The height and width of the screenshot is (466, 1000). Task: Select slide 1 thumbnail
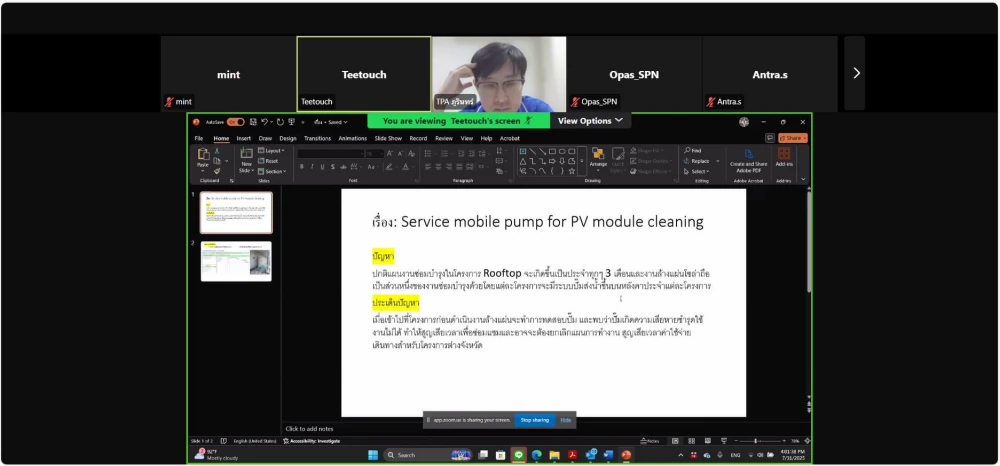click(x=236, y=212)
